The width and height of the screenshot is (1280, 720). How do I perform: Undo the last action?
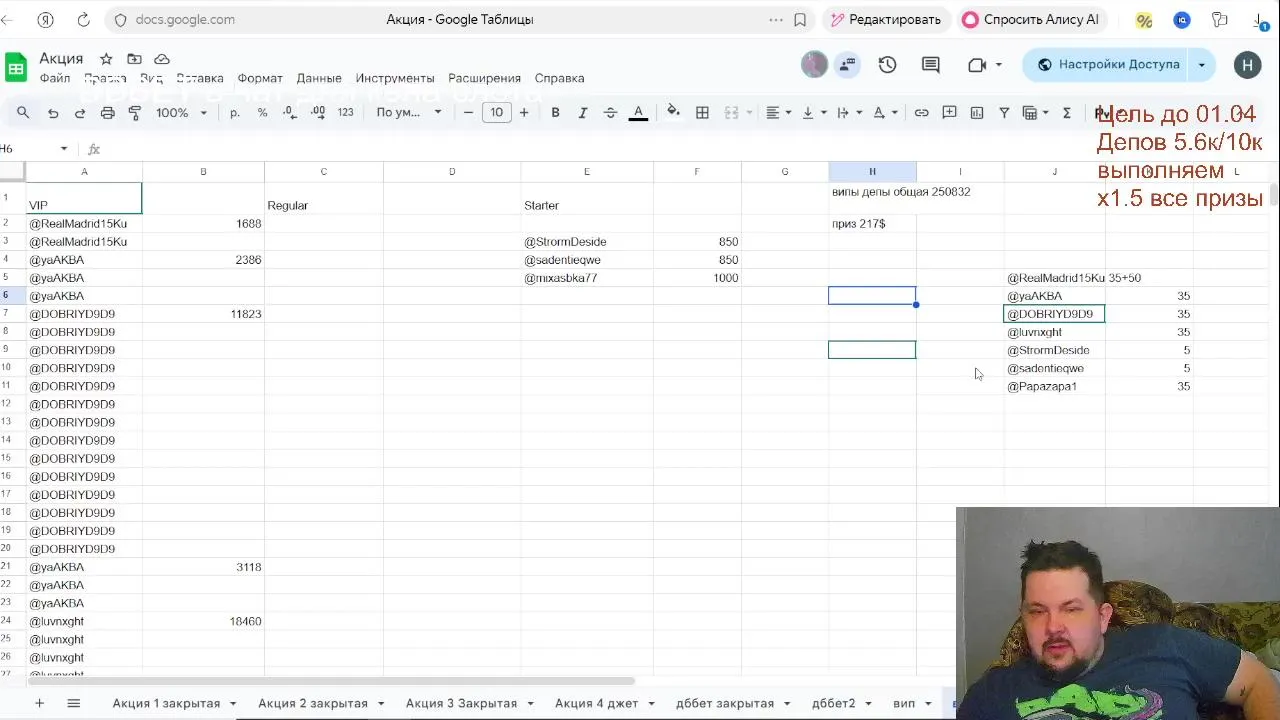(x=53, y=113)
